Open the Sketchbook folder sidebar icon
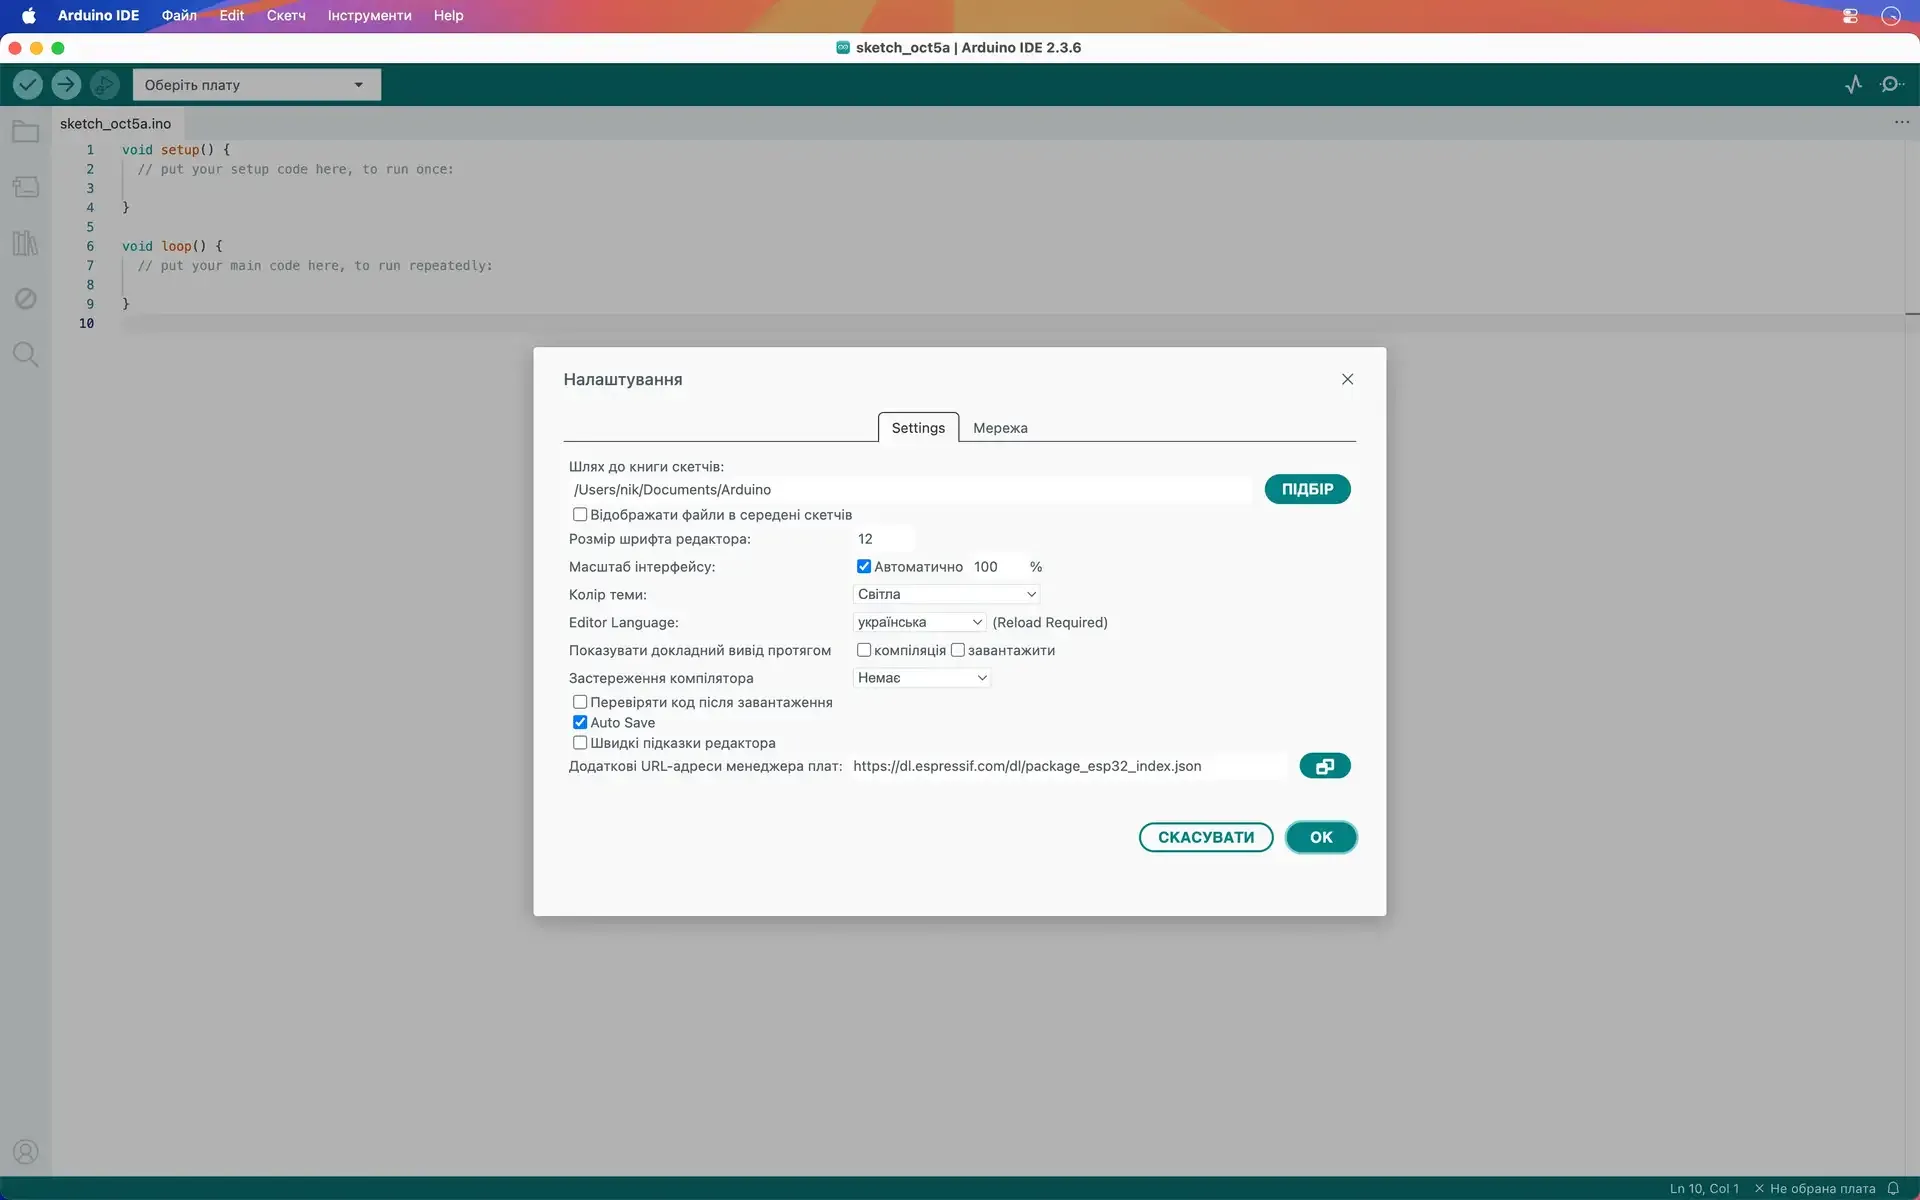This screenshot has width=1920, height=1200. coord(26,132)
